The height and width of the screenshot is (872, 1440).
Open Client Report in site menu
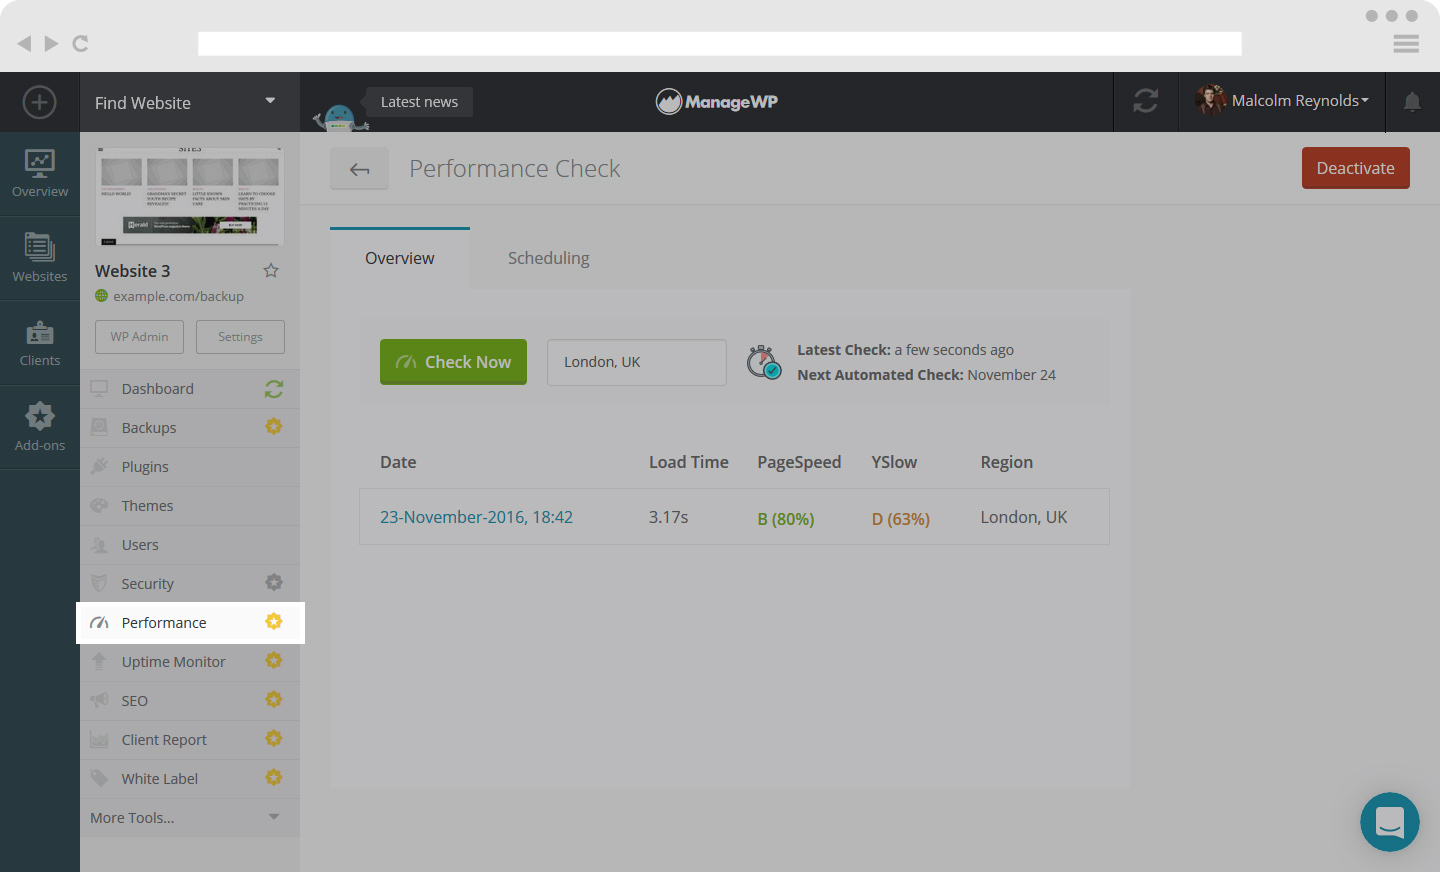(x=190, y=740)
